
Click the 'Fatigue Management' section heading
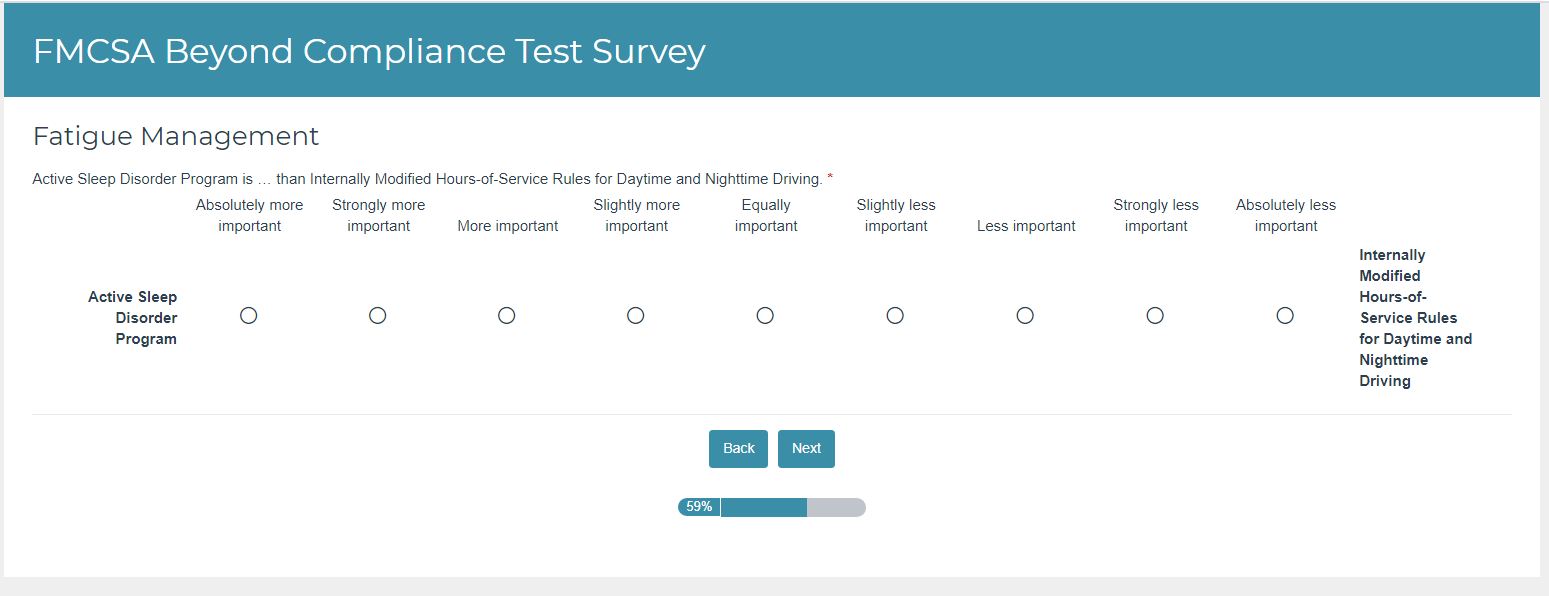point(176,136)
